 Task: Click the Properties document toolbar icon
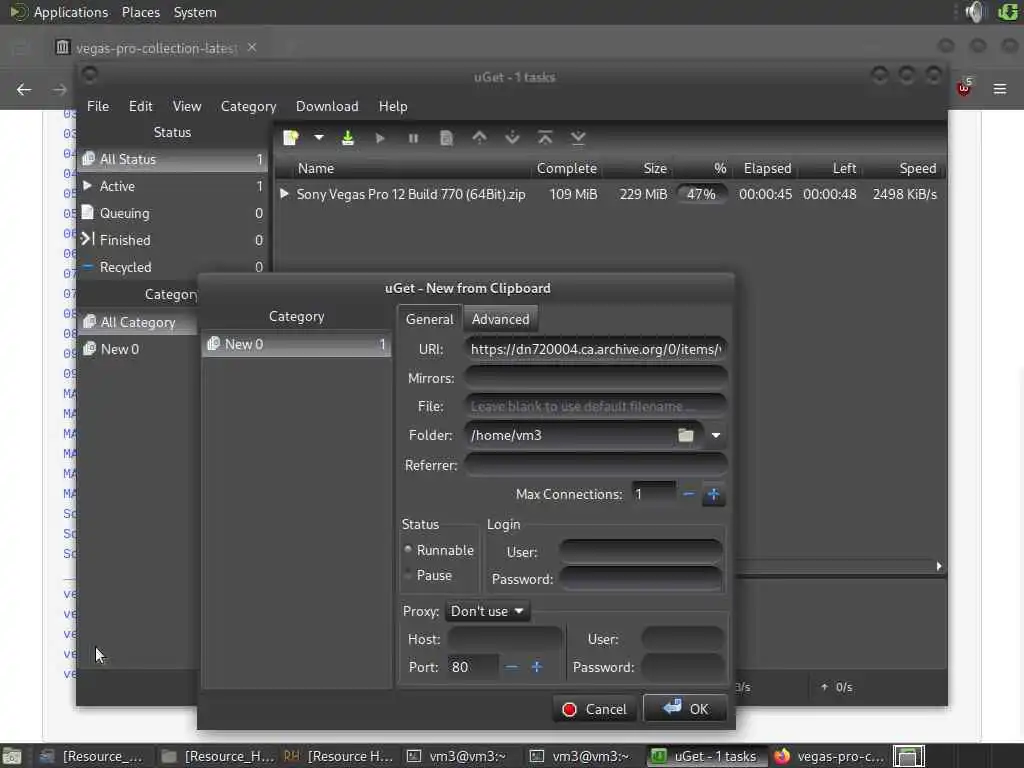pos(447,138)
